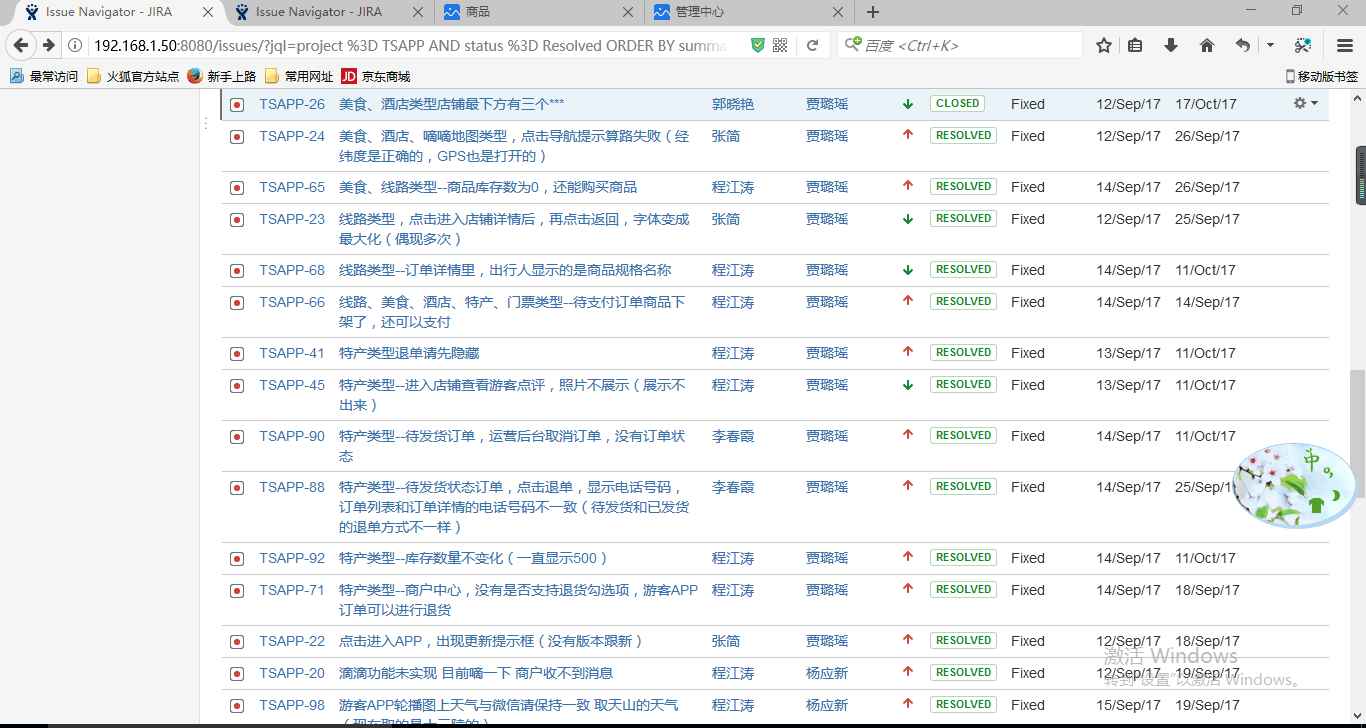Open the 京东商城 bookmark
The image size is (1366, 728).
[375, 76]
